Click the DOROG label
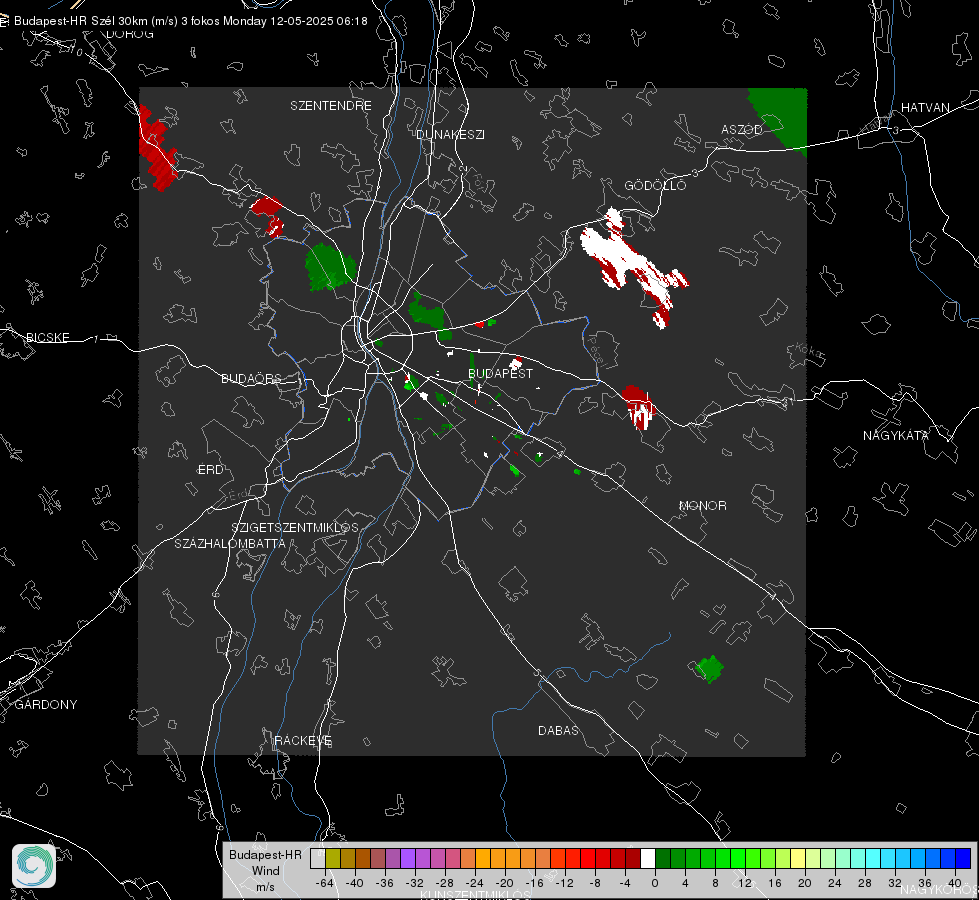The image size is (979, 900). (129, 34)
